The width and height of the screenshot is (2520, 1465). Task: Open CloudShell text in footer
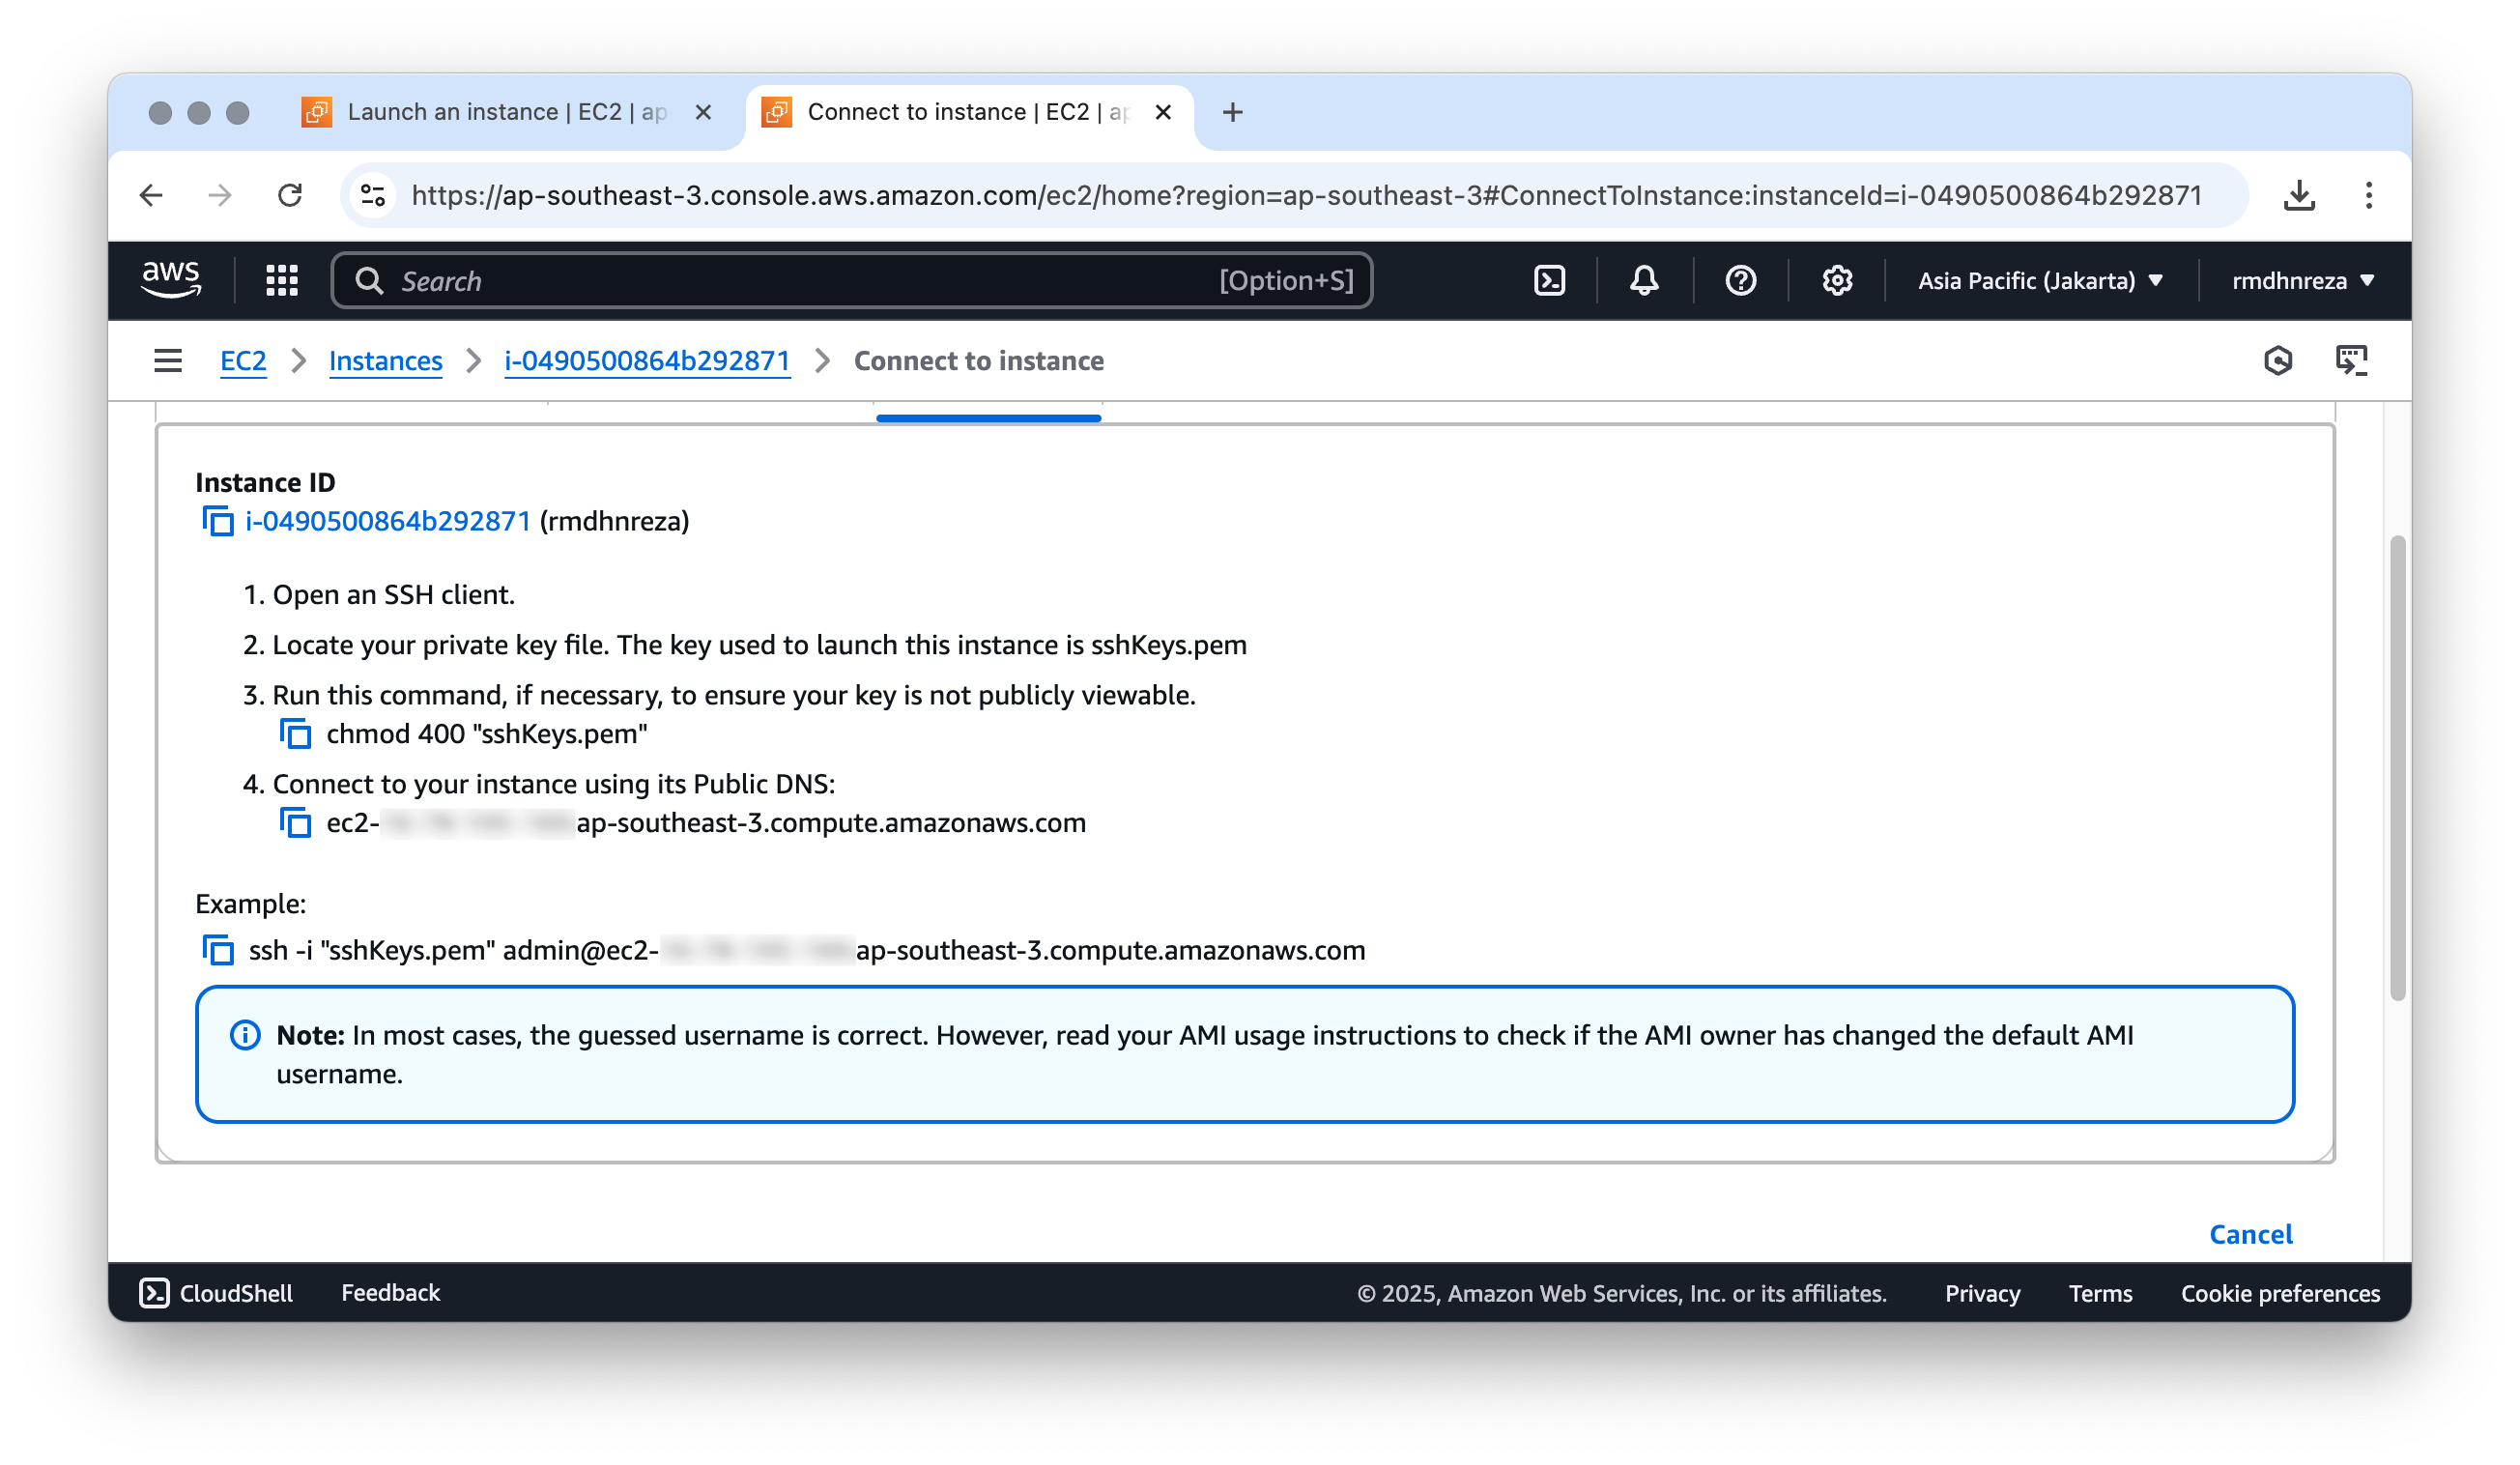(236, 1294)
